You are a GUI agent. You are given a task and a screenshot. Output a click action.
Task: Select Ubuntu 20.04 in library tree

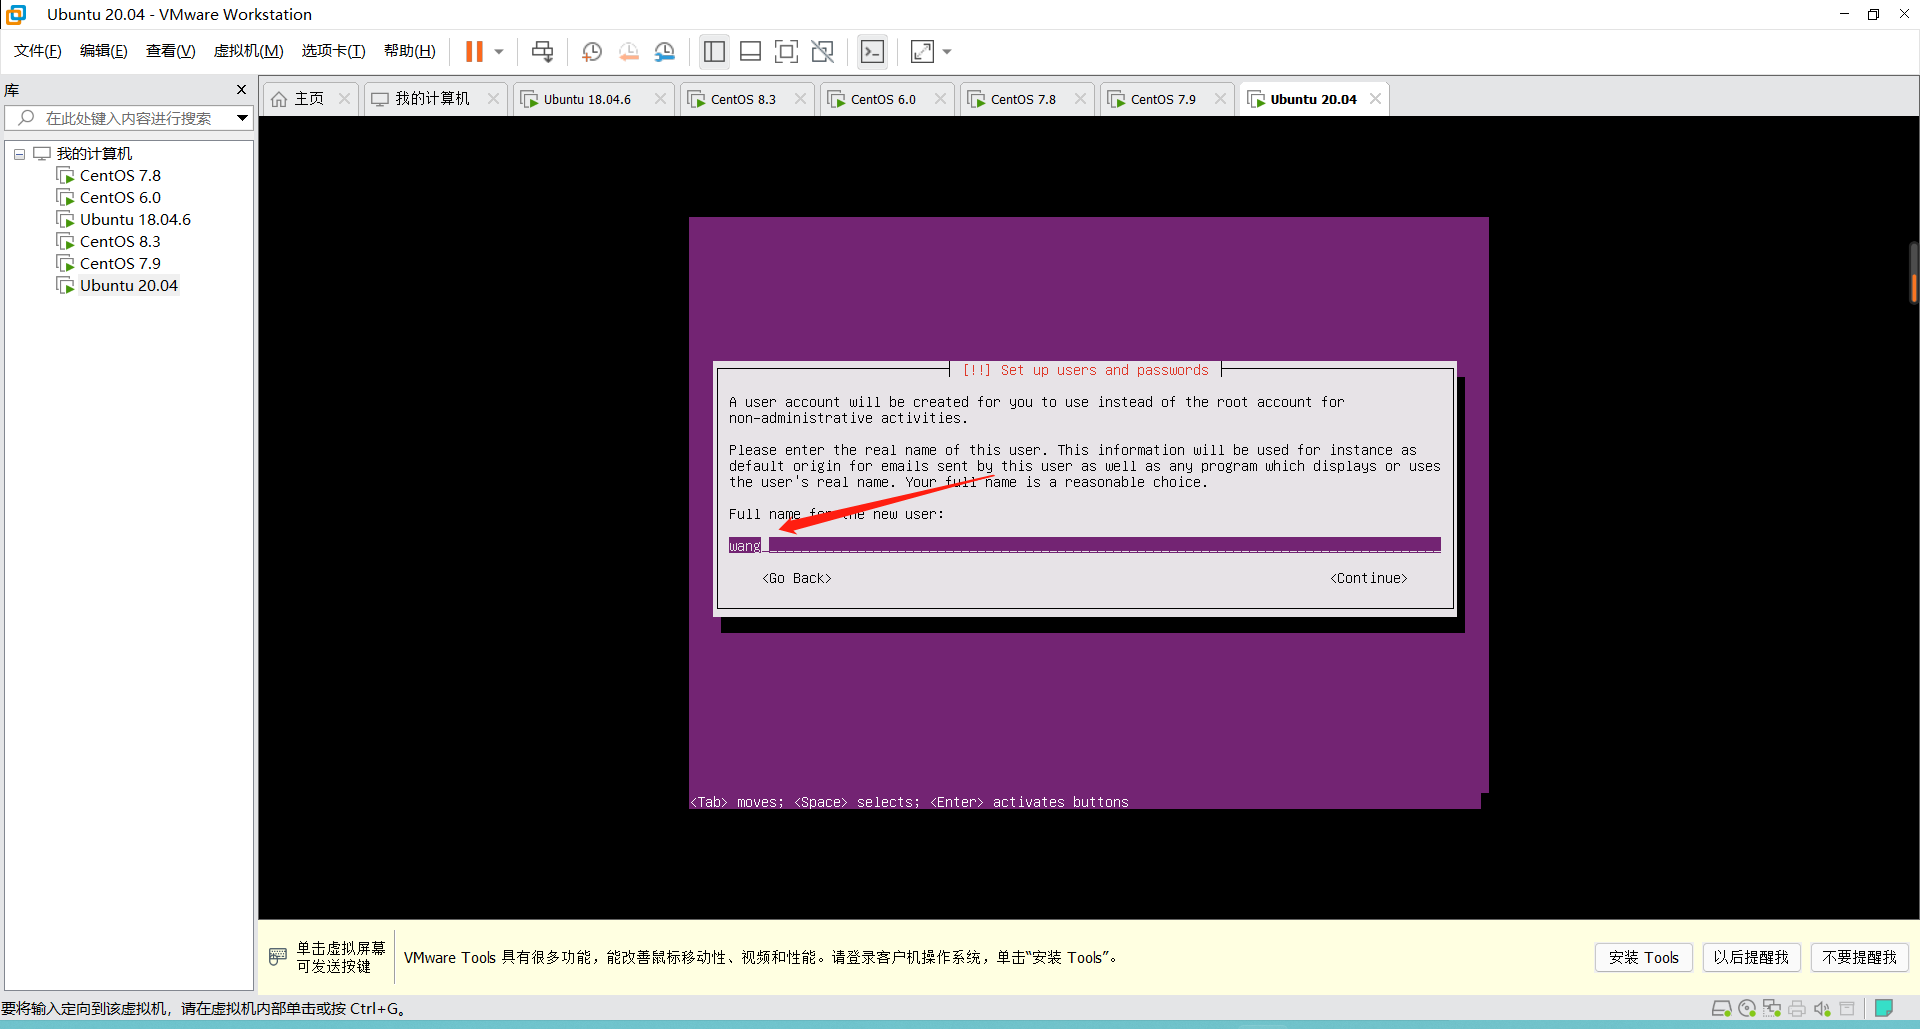click(x=128, y=285)
